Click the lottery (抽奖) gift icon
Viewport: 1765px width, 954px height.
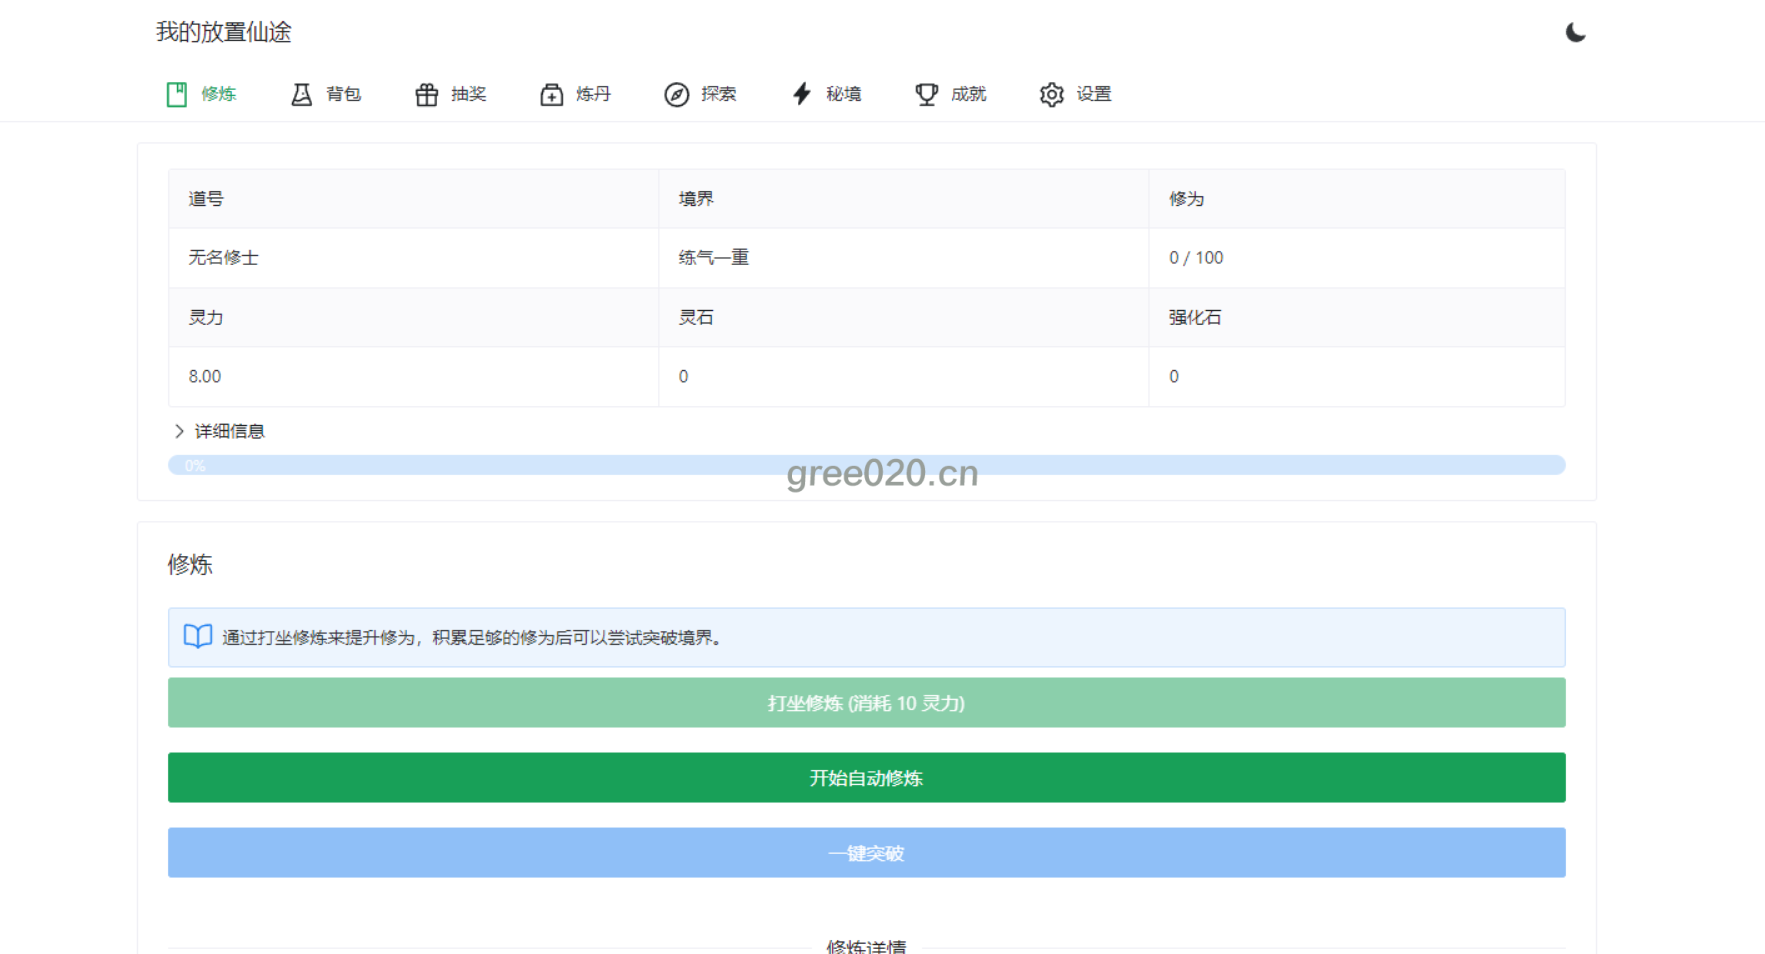tap(427, 94)
